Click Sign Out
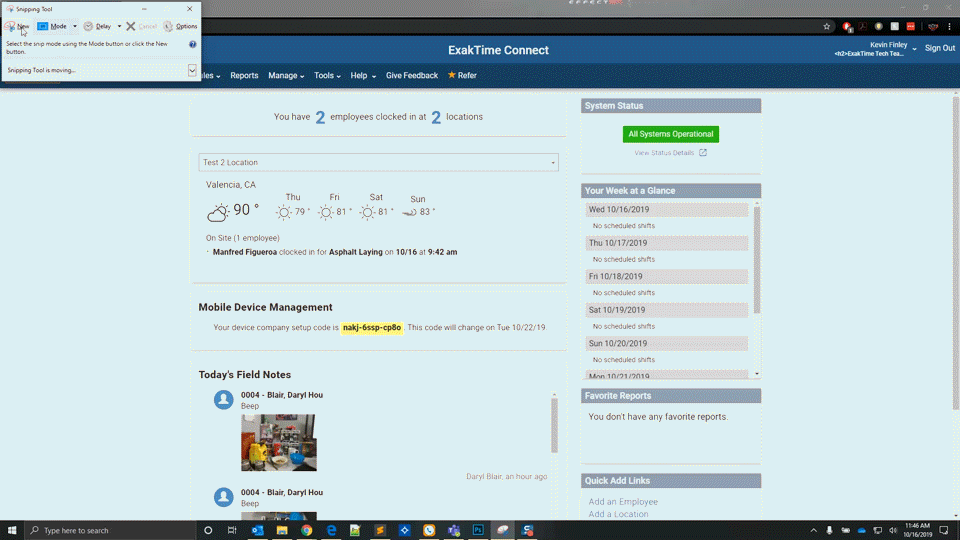Viewport: 960px width, 540px height. tap(940, 48)
